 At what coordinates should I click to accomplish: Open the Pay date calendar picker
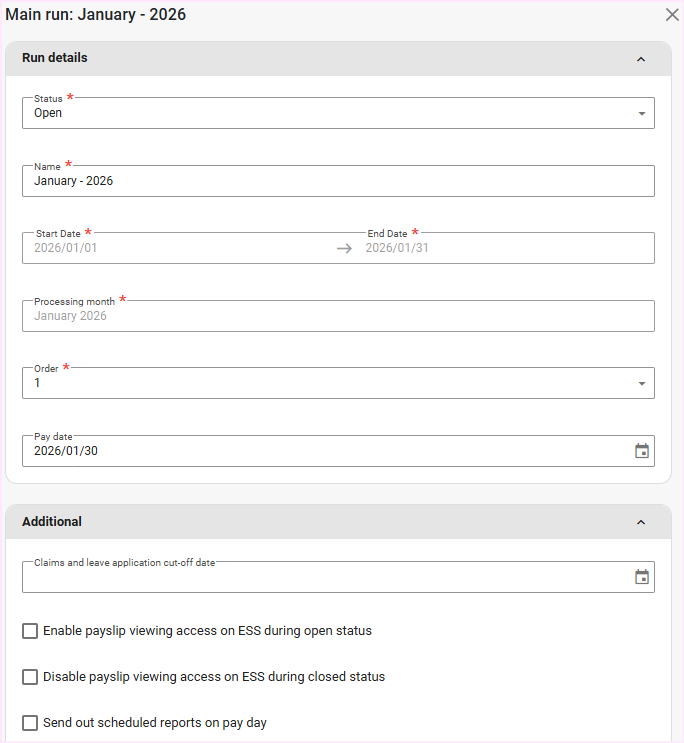642,451
